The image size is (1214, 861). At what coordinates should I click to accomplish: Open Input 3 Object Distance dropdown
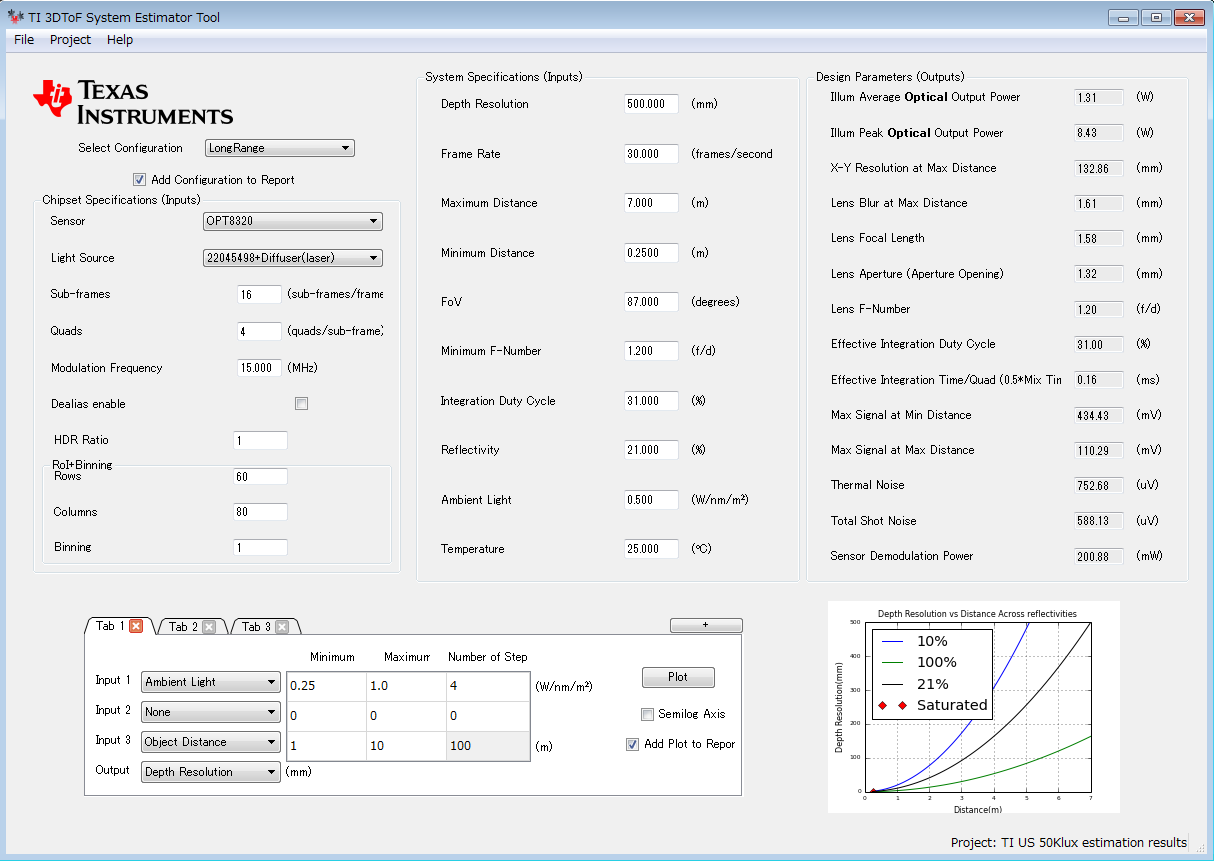tap(210, 742)
